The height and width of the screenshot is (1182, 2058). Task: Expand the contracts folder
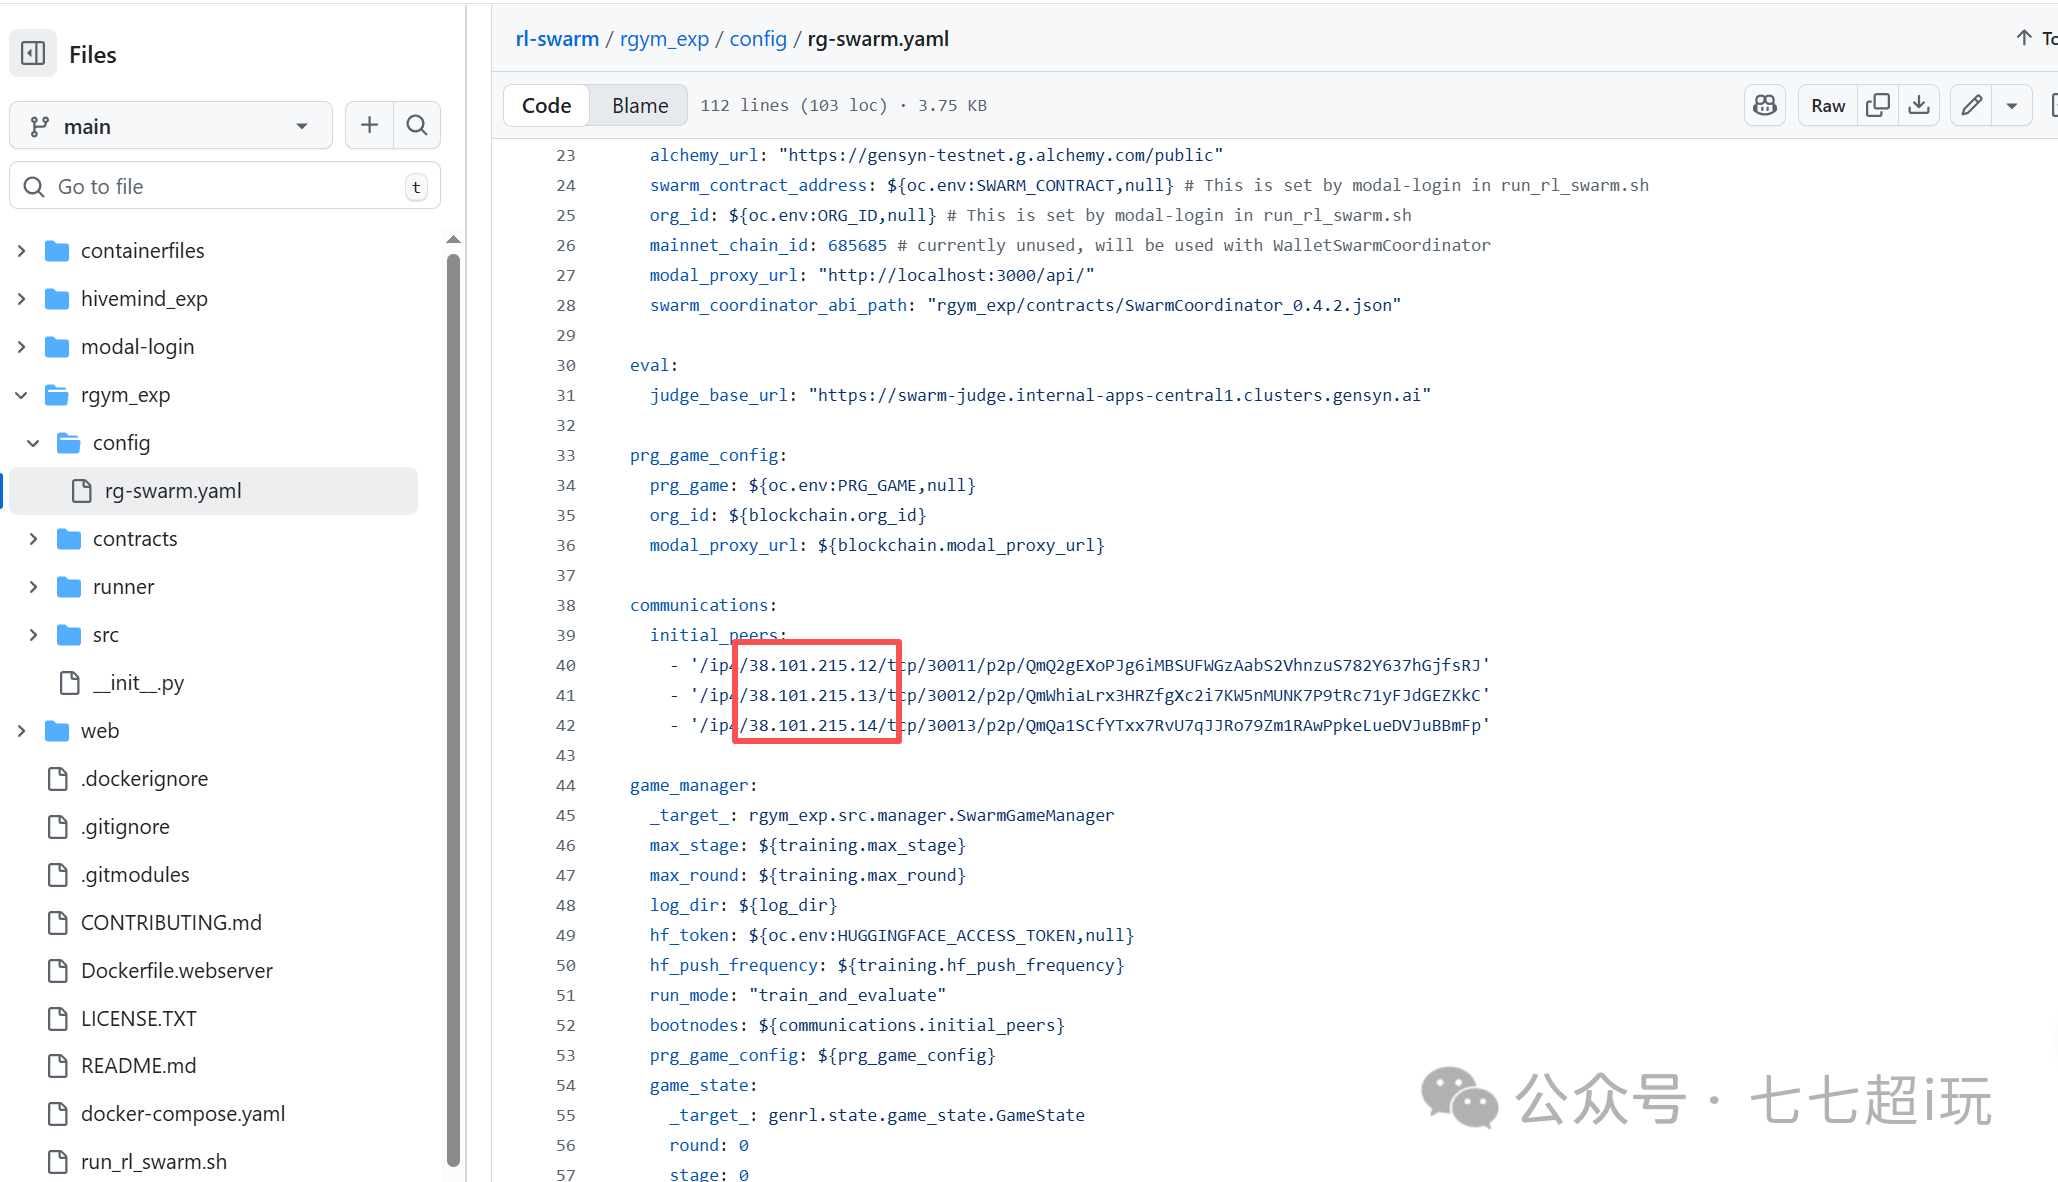pyautogui.click(x=33, y=539)
